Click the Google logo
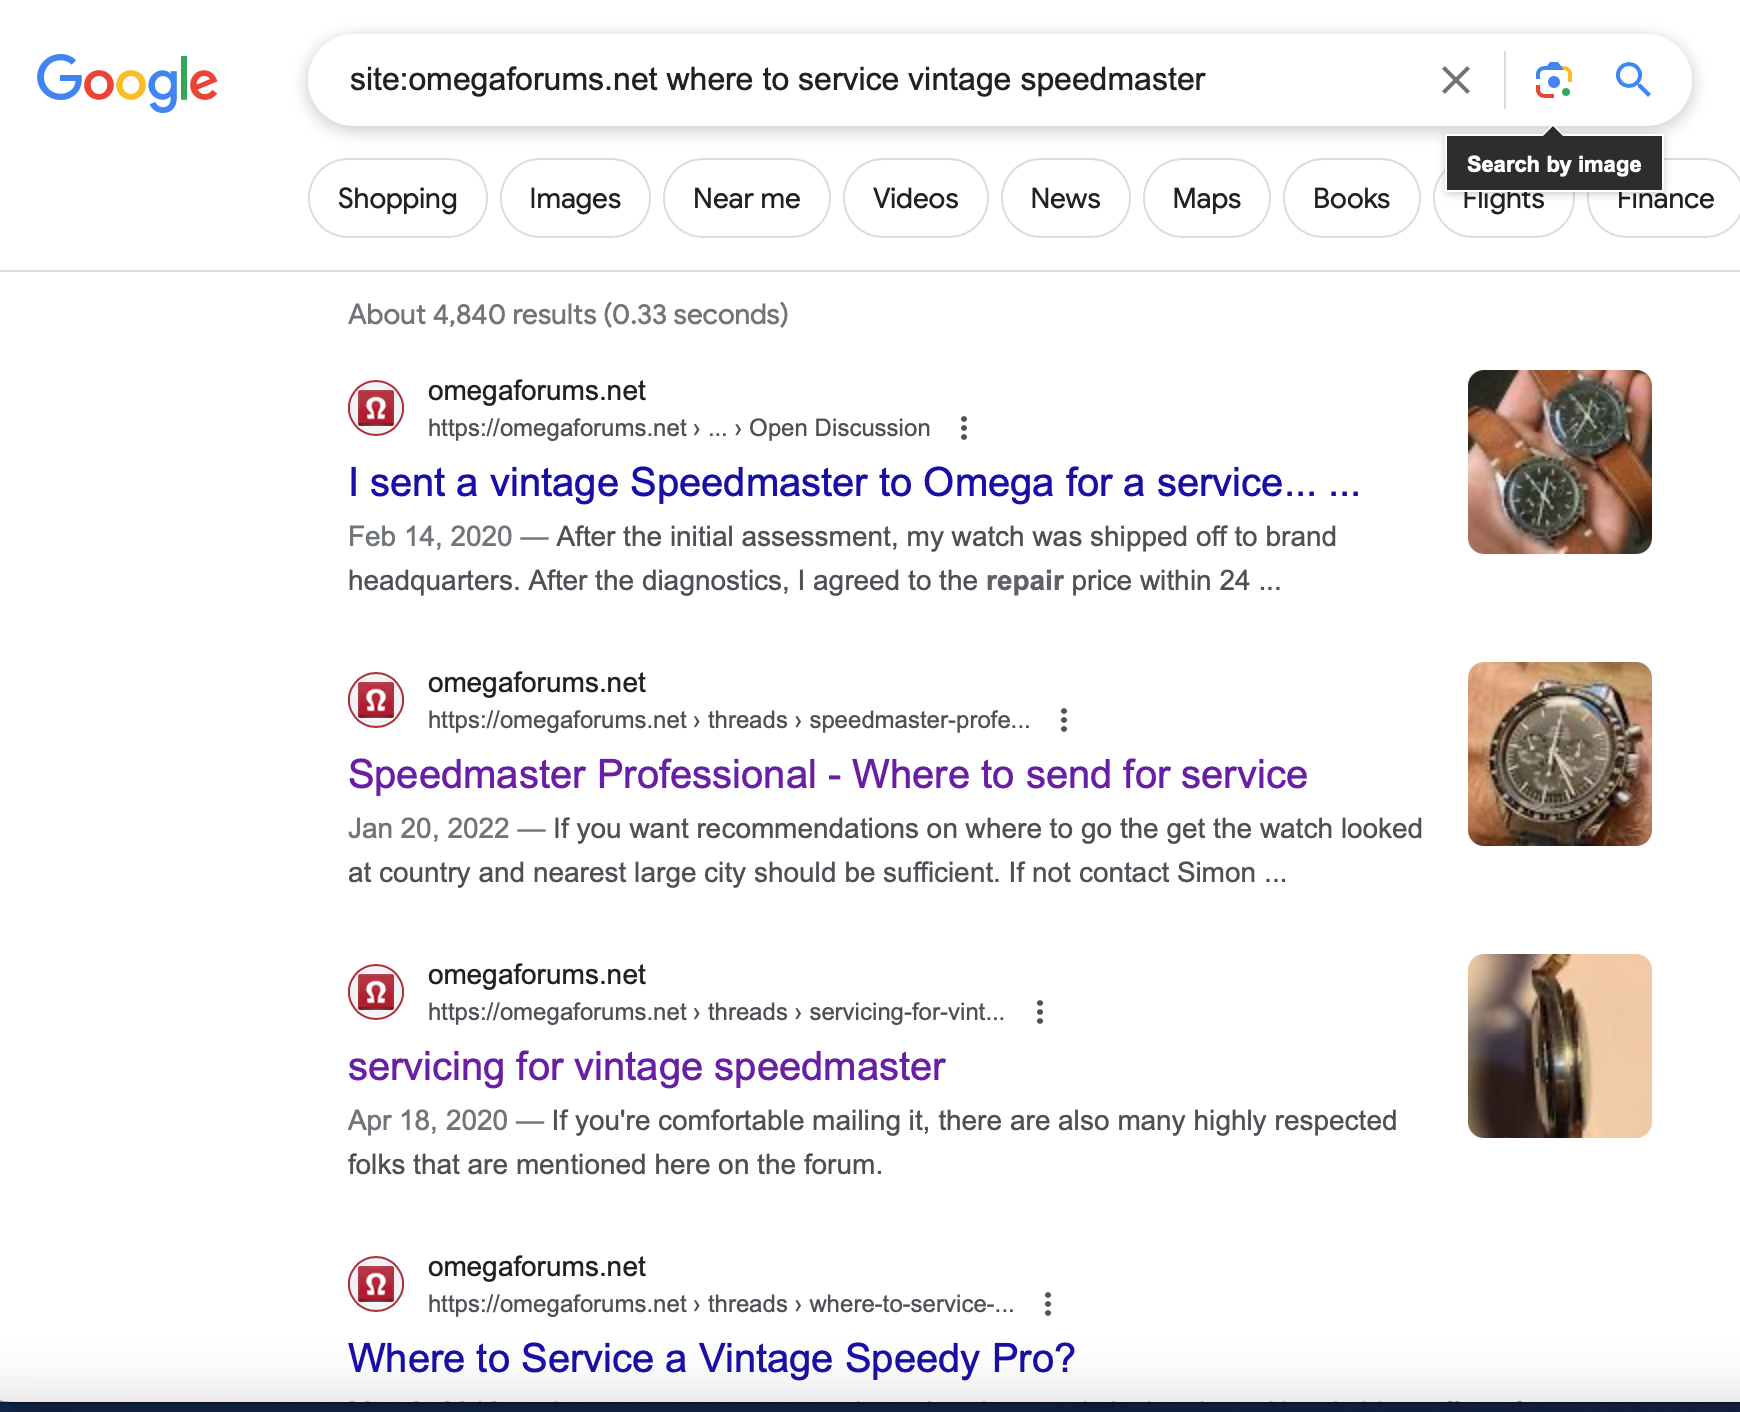This screenshot has width=1740, height=1412. pos(127,81)
